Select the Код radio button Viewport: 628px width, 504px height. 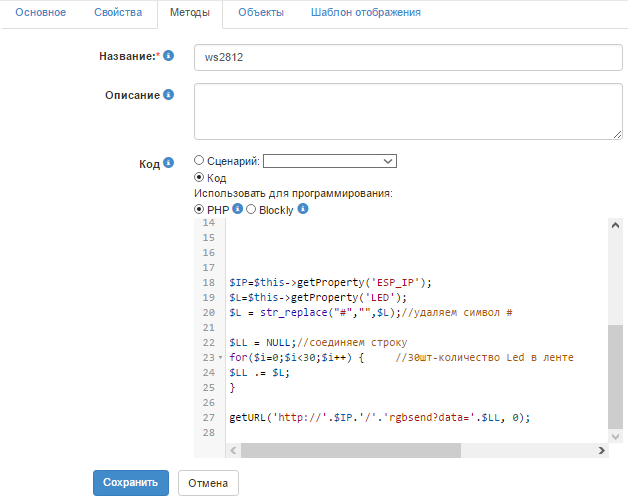tap(199, 177)
